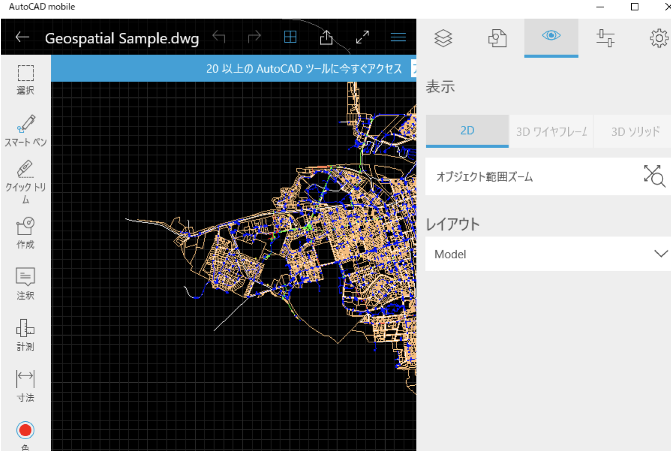Undo the last drawing action
The image size is (671, 451).
(x=219, y=37)
